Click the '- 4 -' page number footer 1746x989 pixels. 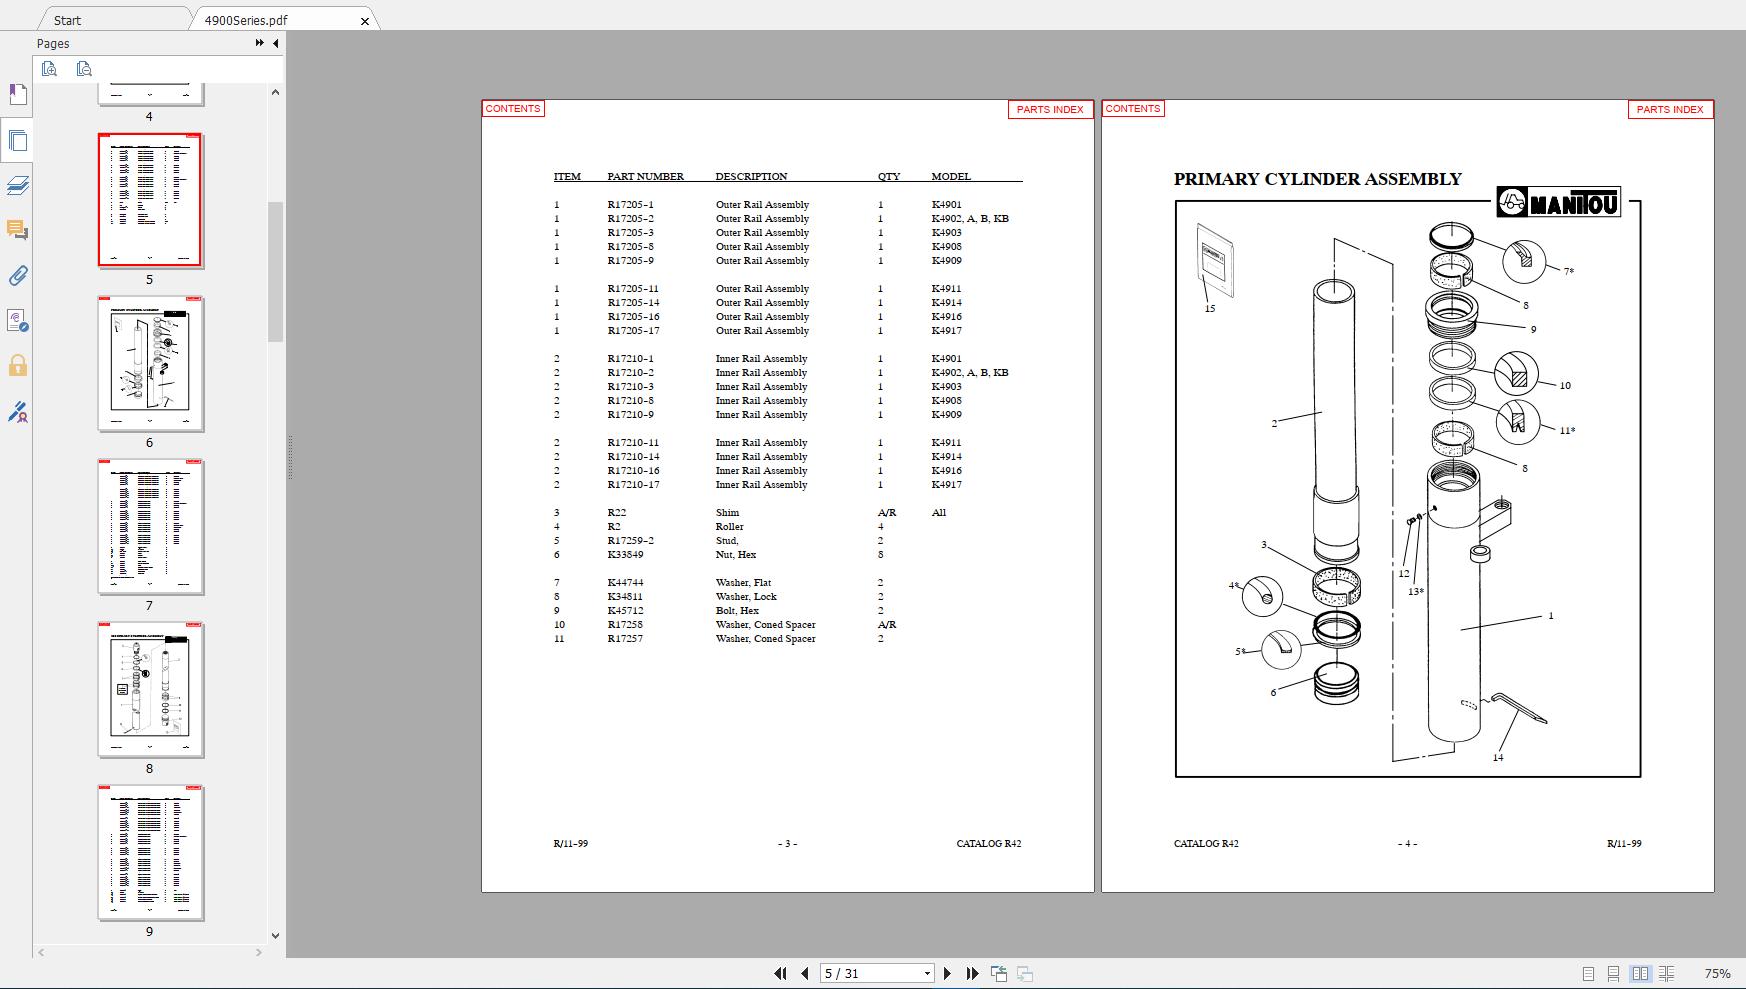pyautogui.click(x=1407, y=843)
